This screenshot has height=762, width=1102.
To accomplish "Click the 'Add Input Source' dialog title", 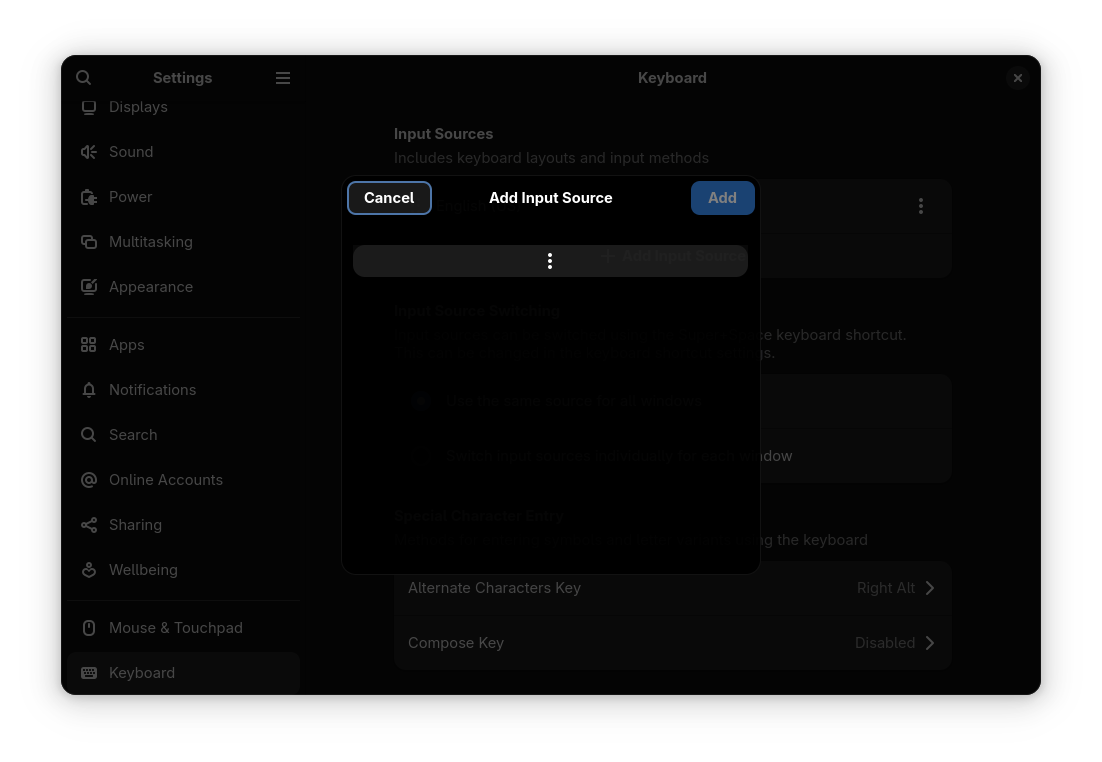I will click(551, 198).
